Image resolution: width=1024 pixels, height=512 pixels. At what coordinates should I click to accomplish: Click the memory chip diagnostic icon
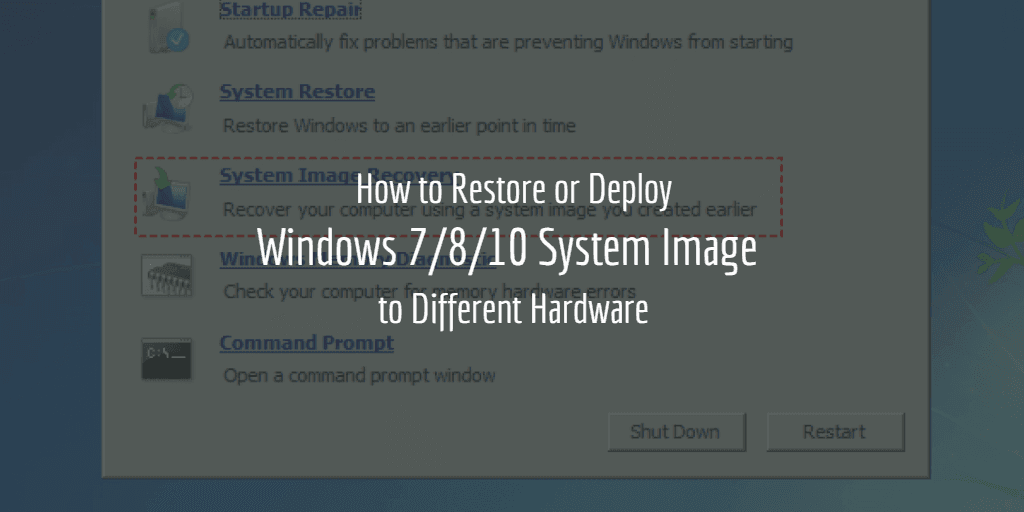pyautogui.click(x=167, y=275)
